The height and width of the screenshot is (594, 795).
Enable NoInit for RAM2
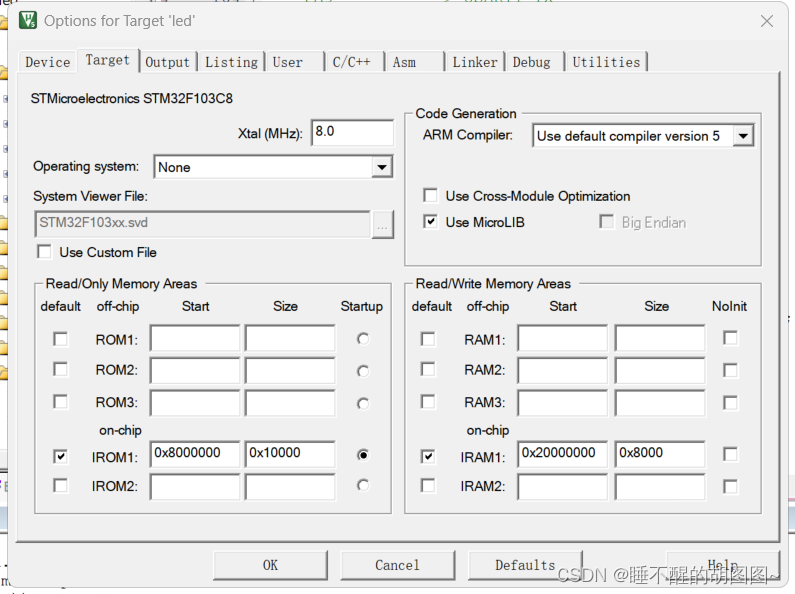pyautogui.click(x=730, y=370)
